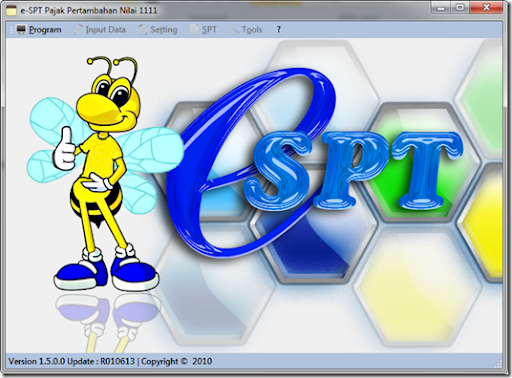Click the version text in status bar
Viewport: 512px width, 378px height.
click(x=110, y=362)
